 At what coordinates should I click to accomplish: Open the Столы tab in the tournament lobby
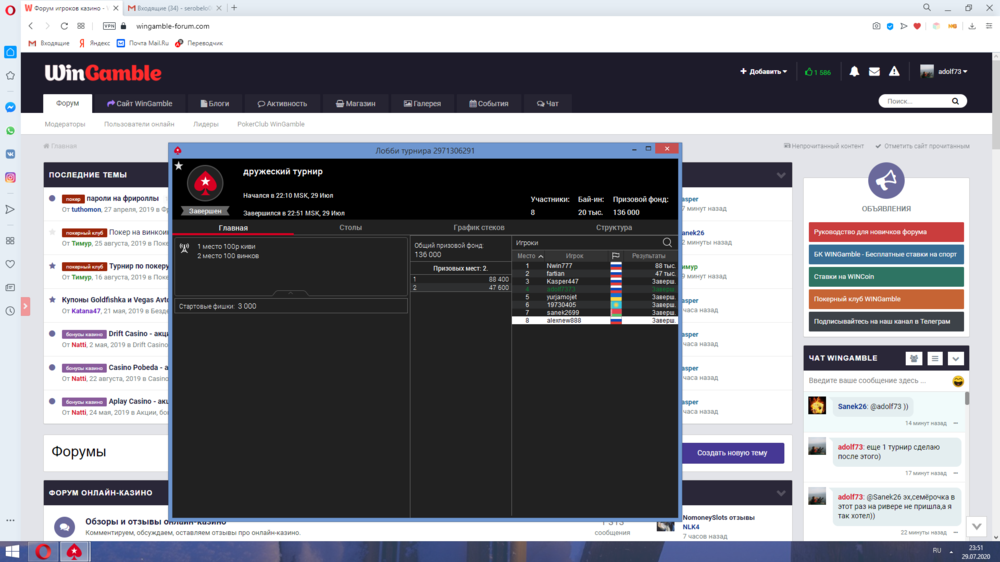[x=350, y=228]
